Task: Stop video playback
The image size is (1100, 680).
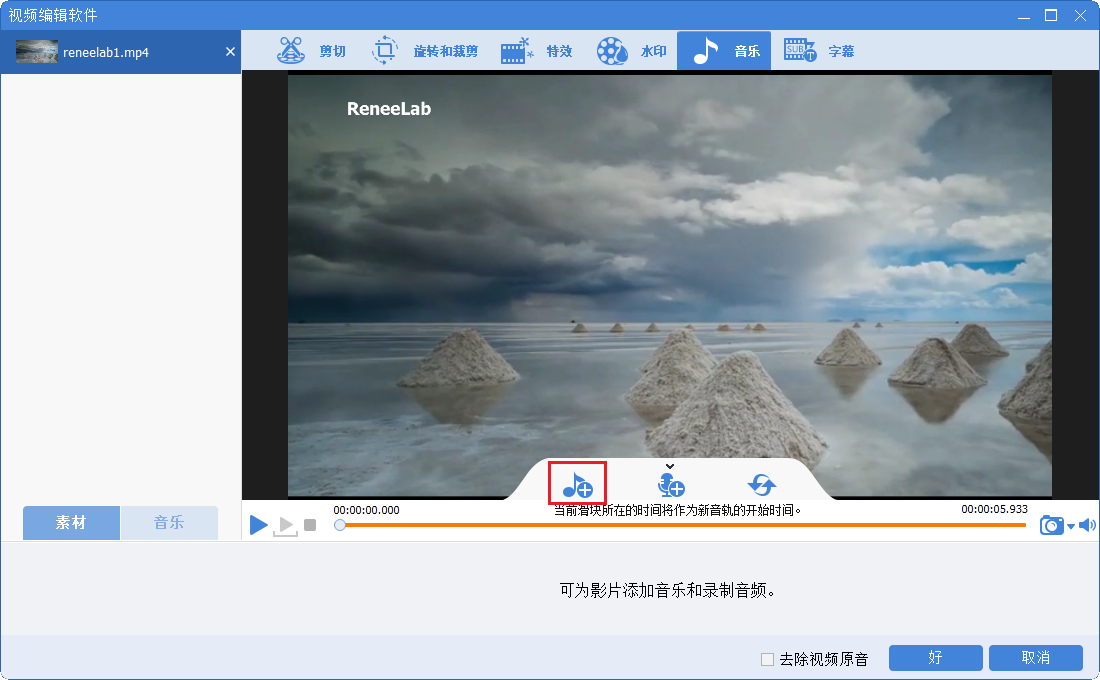Action: [x=310, y=525]
